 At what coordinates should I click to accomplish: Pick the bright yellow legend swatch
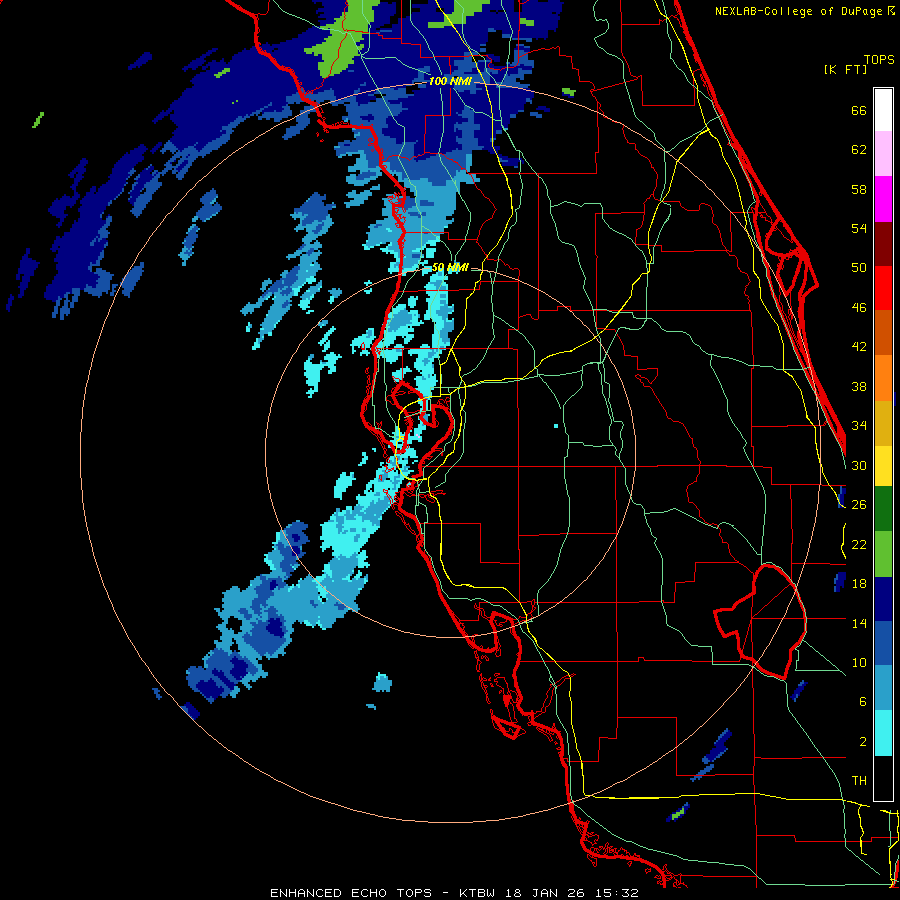point(883,465)
